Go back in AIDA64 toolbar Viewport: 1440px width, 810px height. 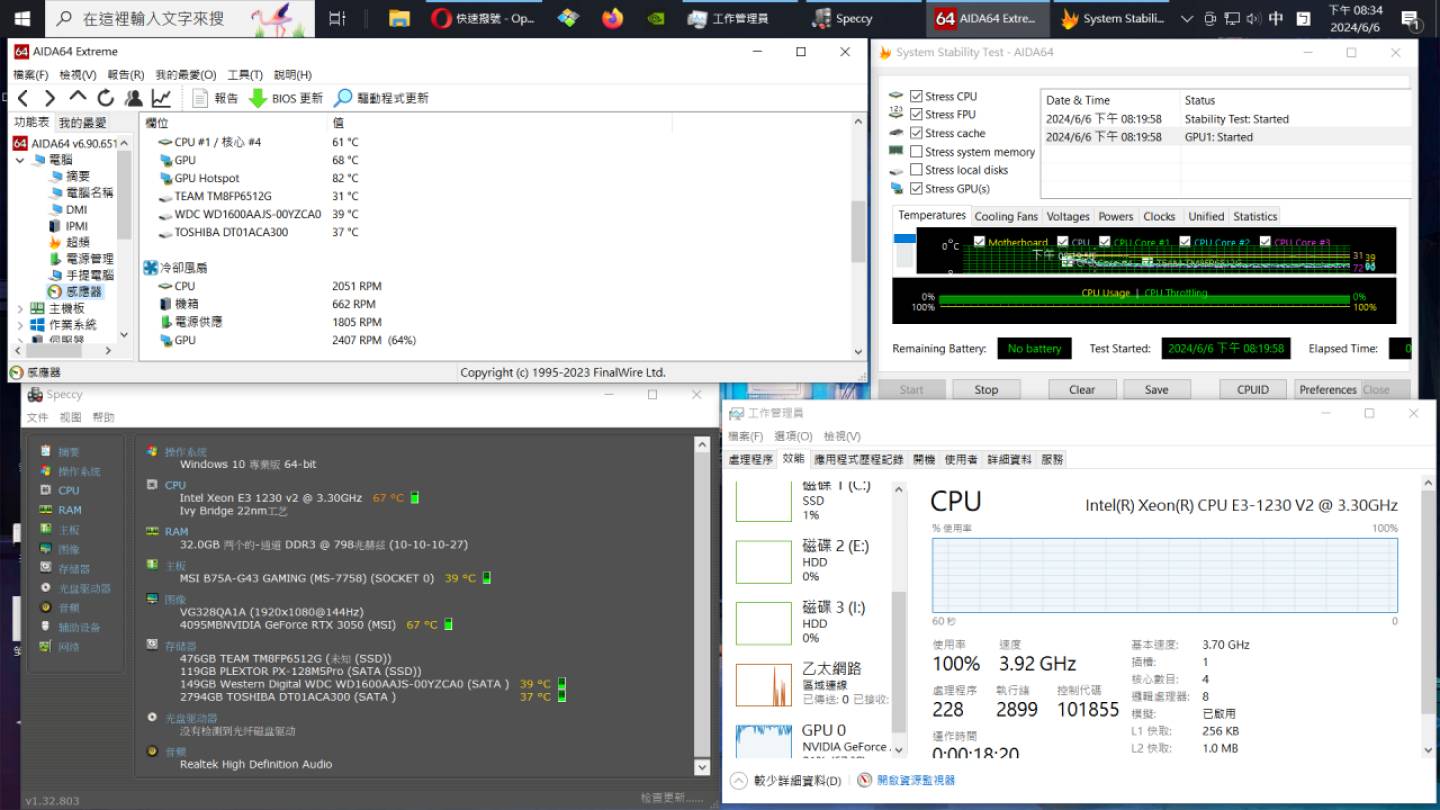pos(22,98)
